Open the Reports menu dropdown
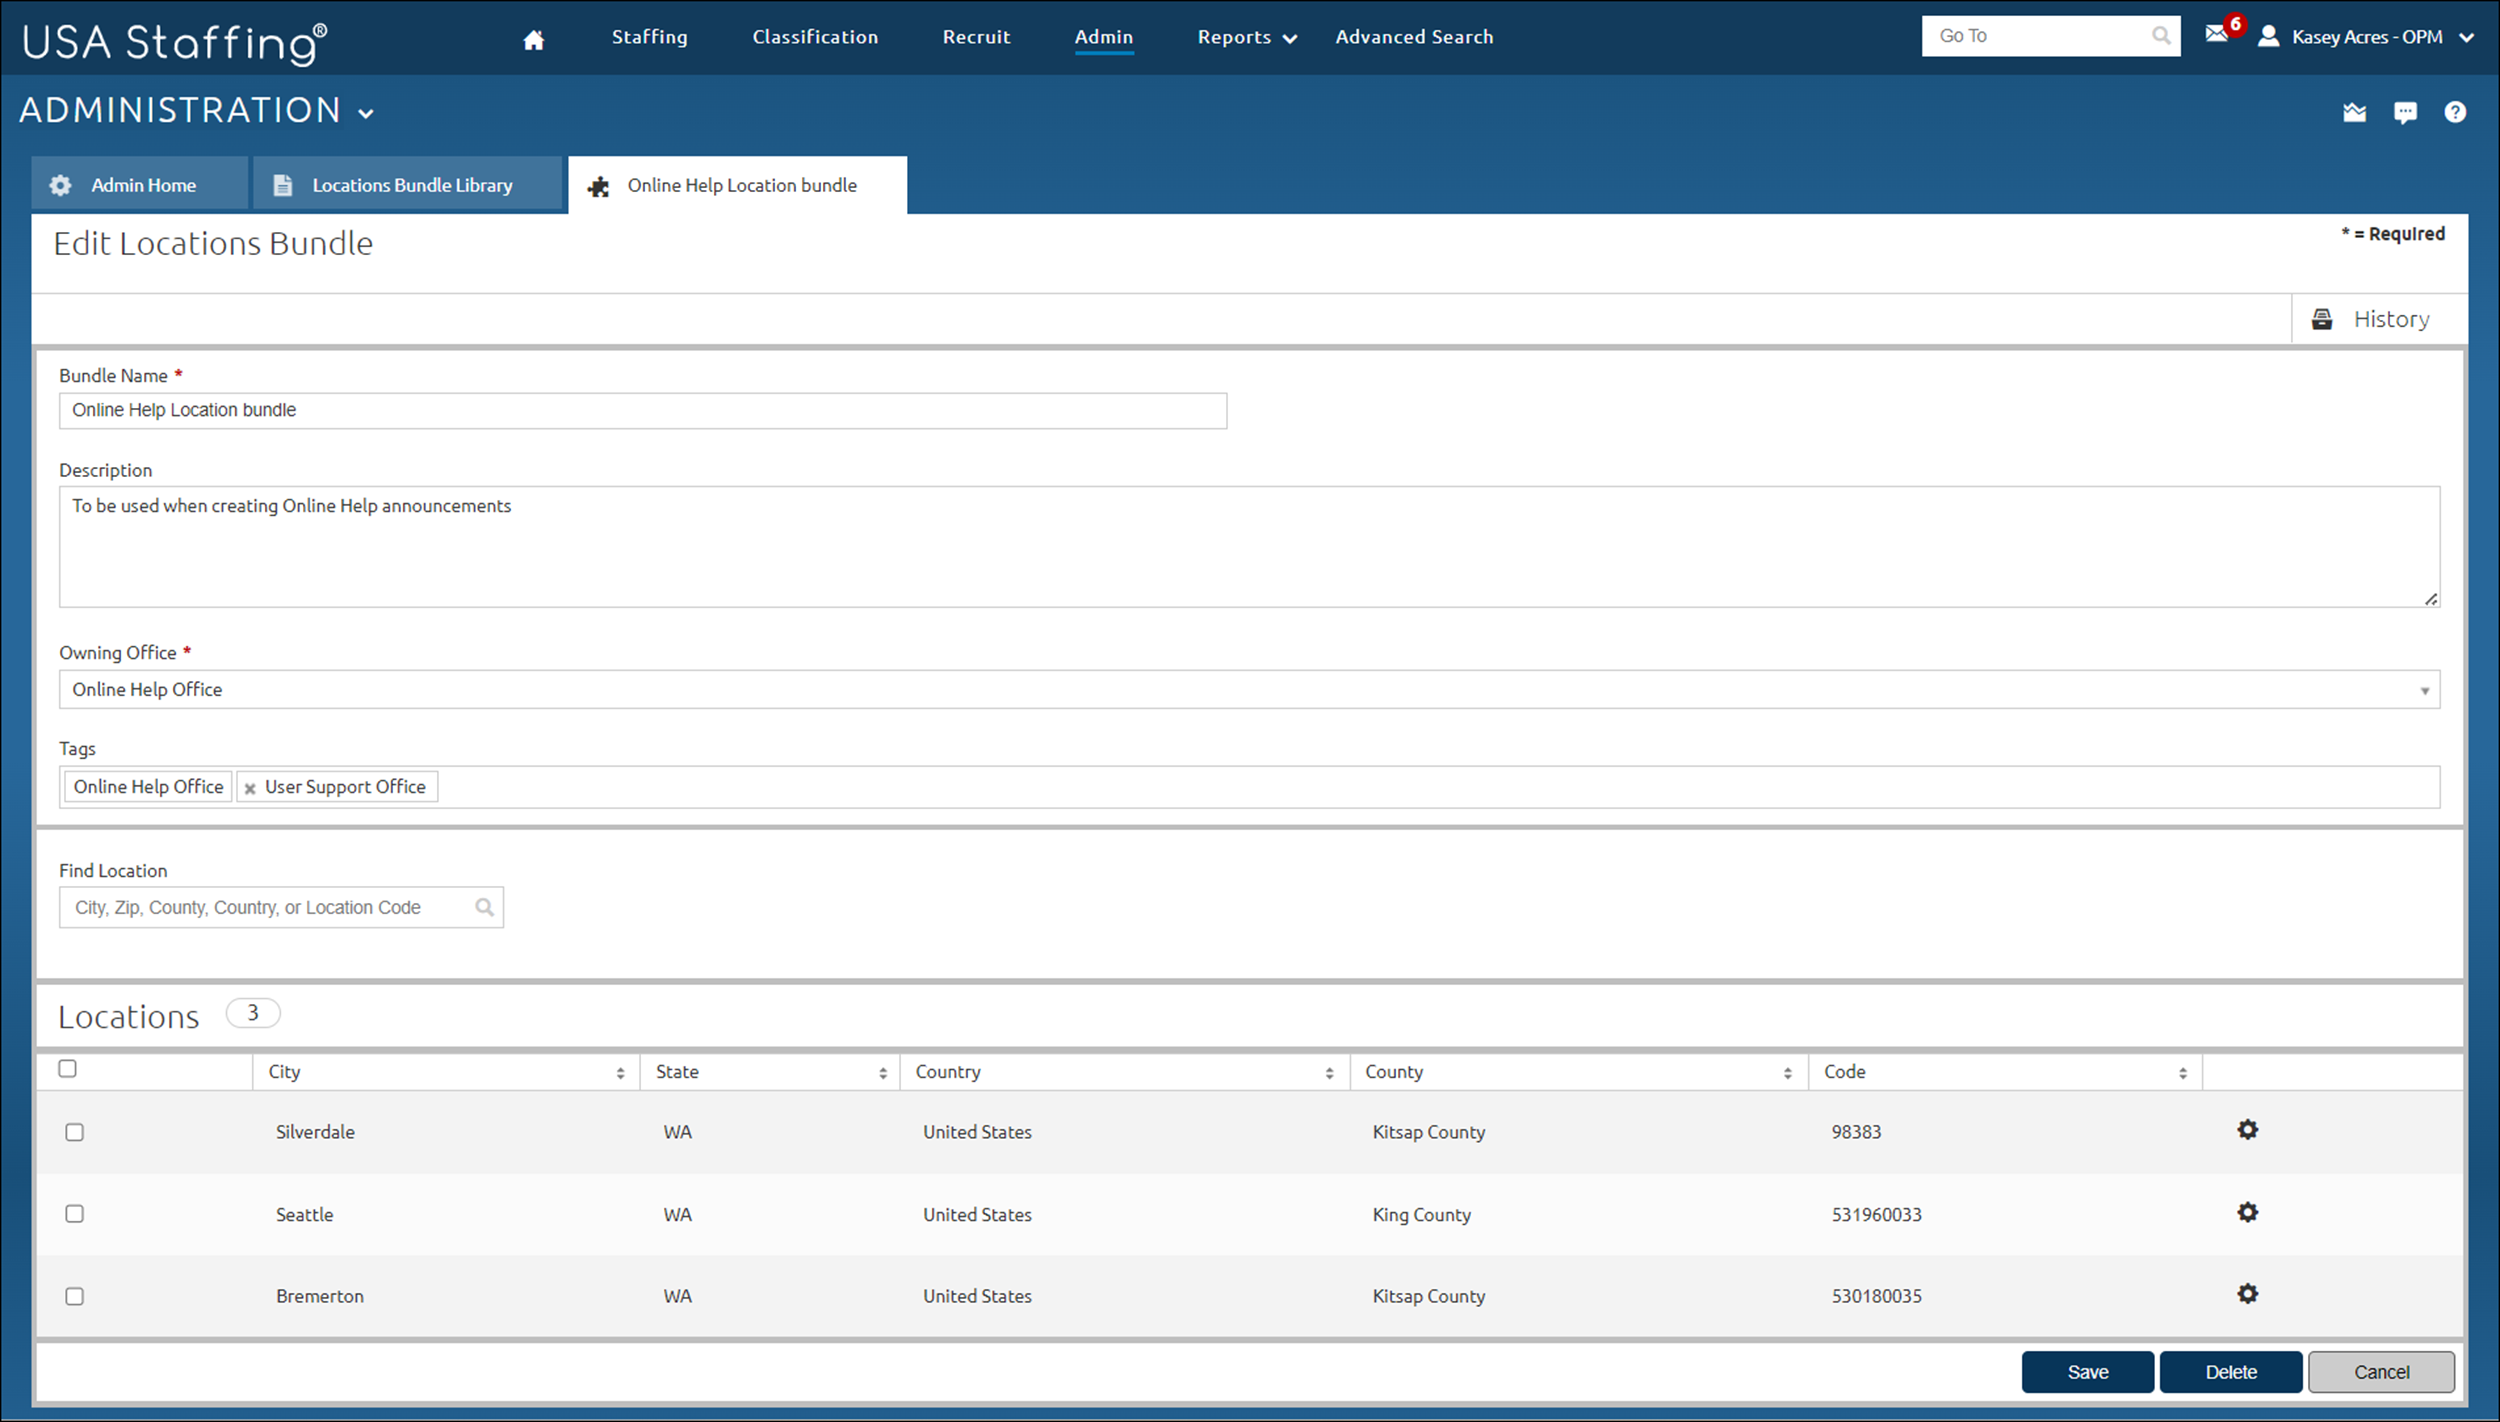Viewport: 2500px width, 1422px height. (x=1246, y=37)
